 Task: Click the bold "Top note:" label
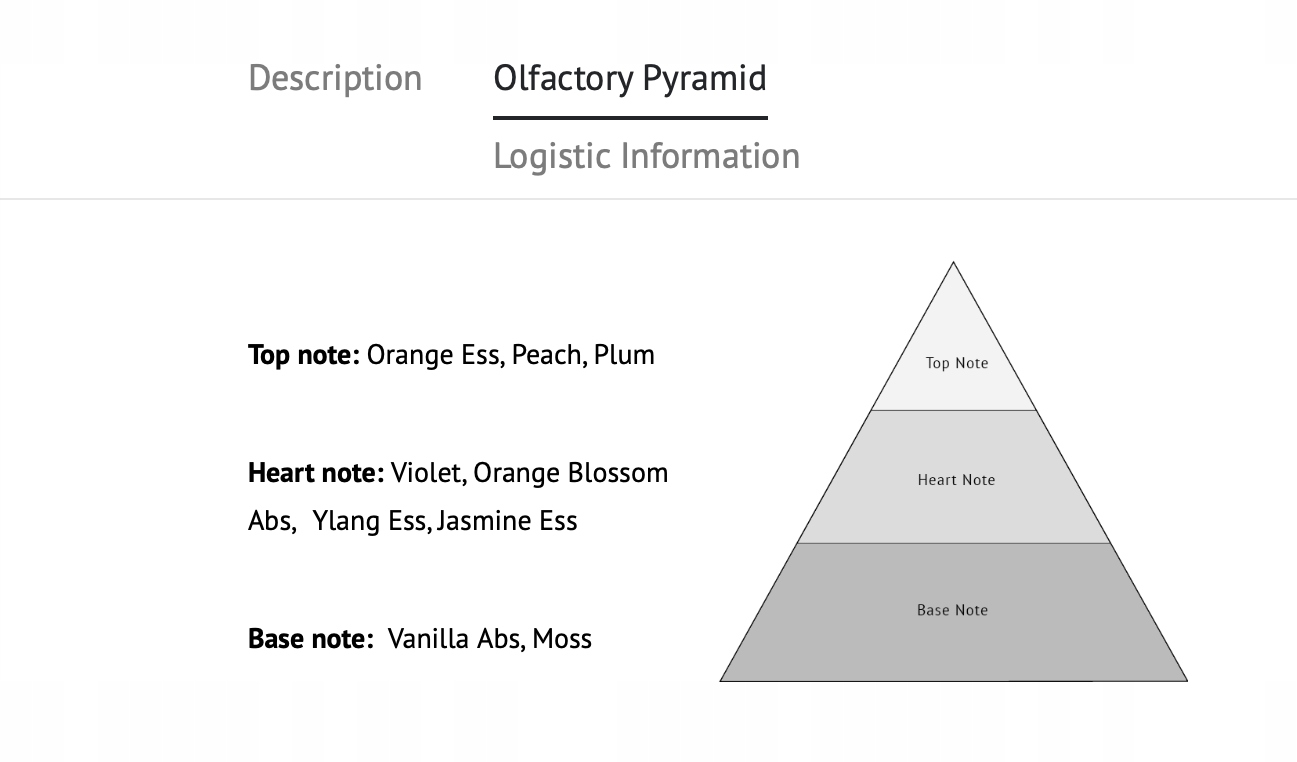click(303, 355)
